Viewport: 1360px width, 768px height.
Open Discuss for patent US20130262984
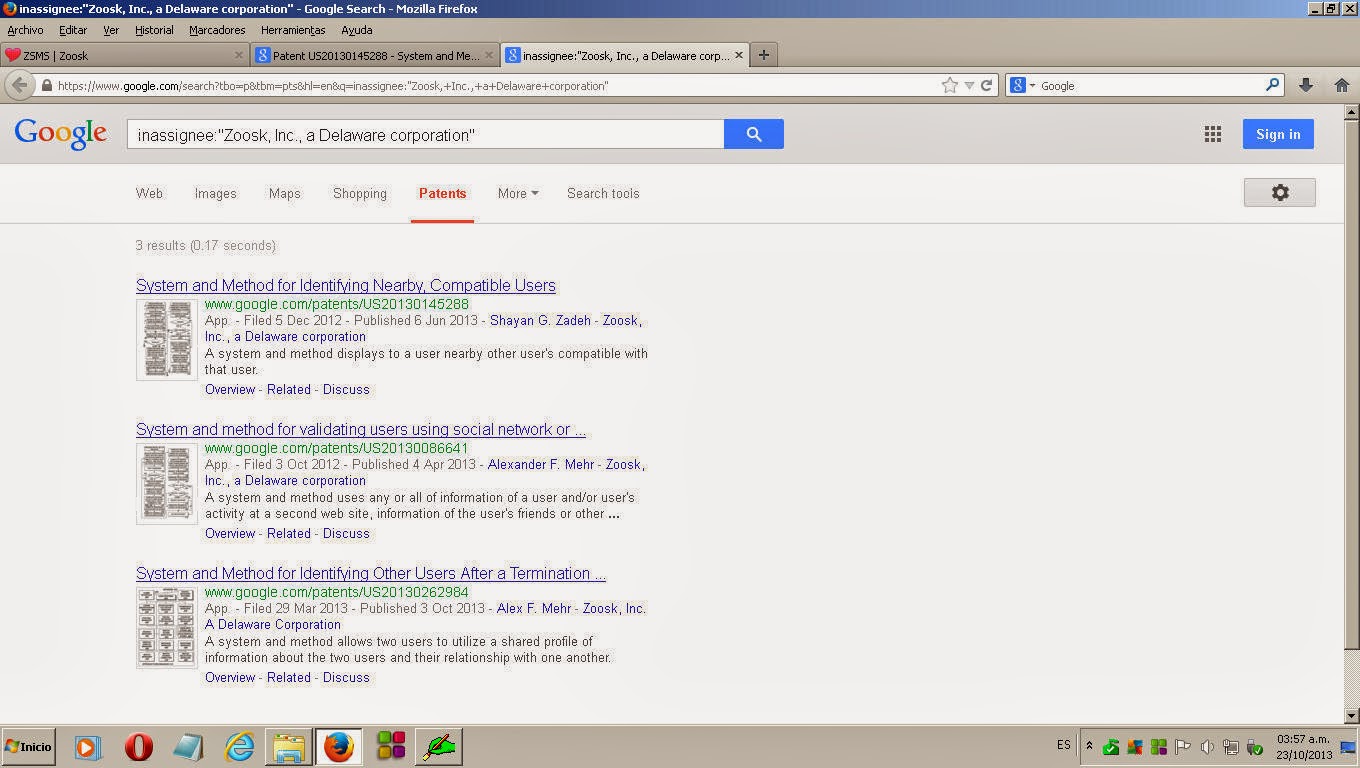pyautogui.click(x=346, y=677)
